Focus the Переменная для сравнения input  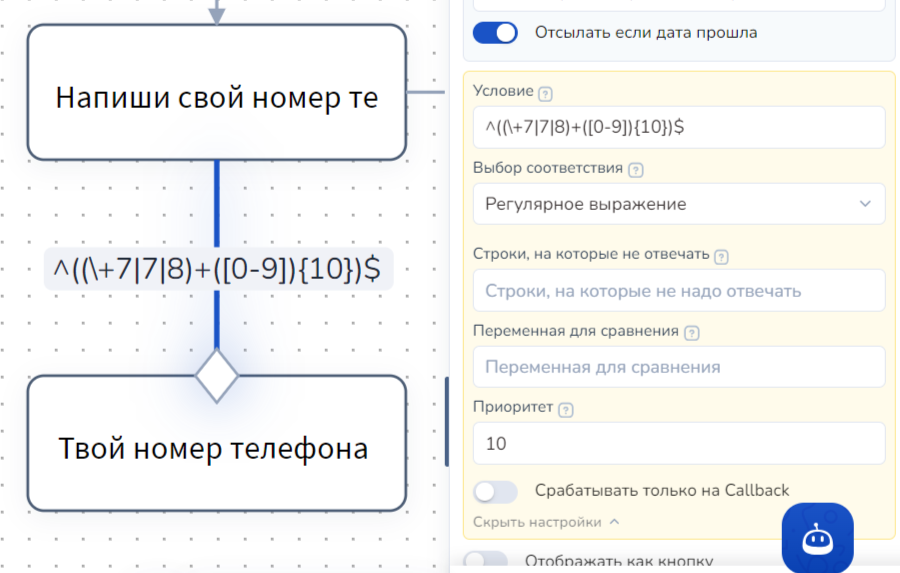[x=678, y=367]
